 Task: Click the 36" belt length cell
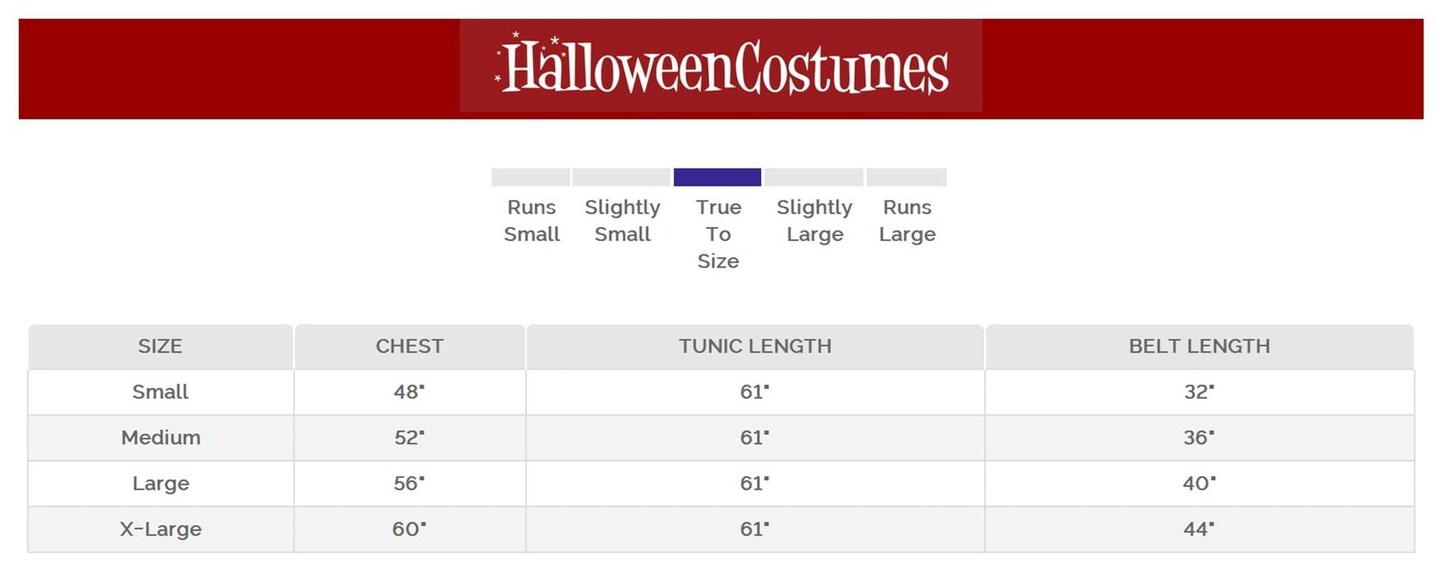point(1199,438)
